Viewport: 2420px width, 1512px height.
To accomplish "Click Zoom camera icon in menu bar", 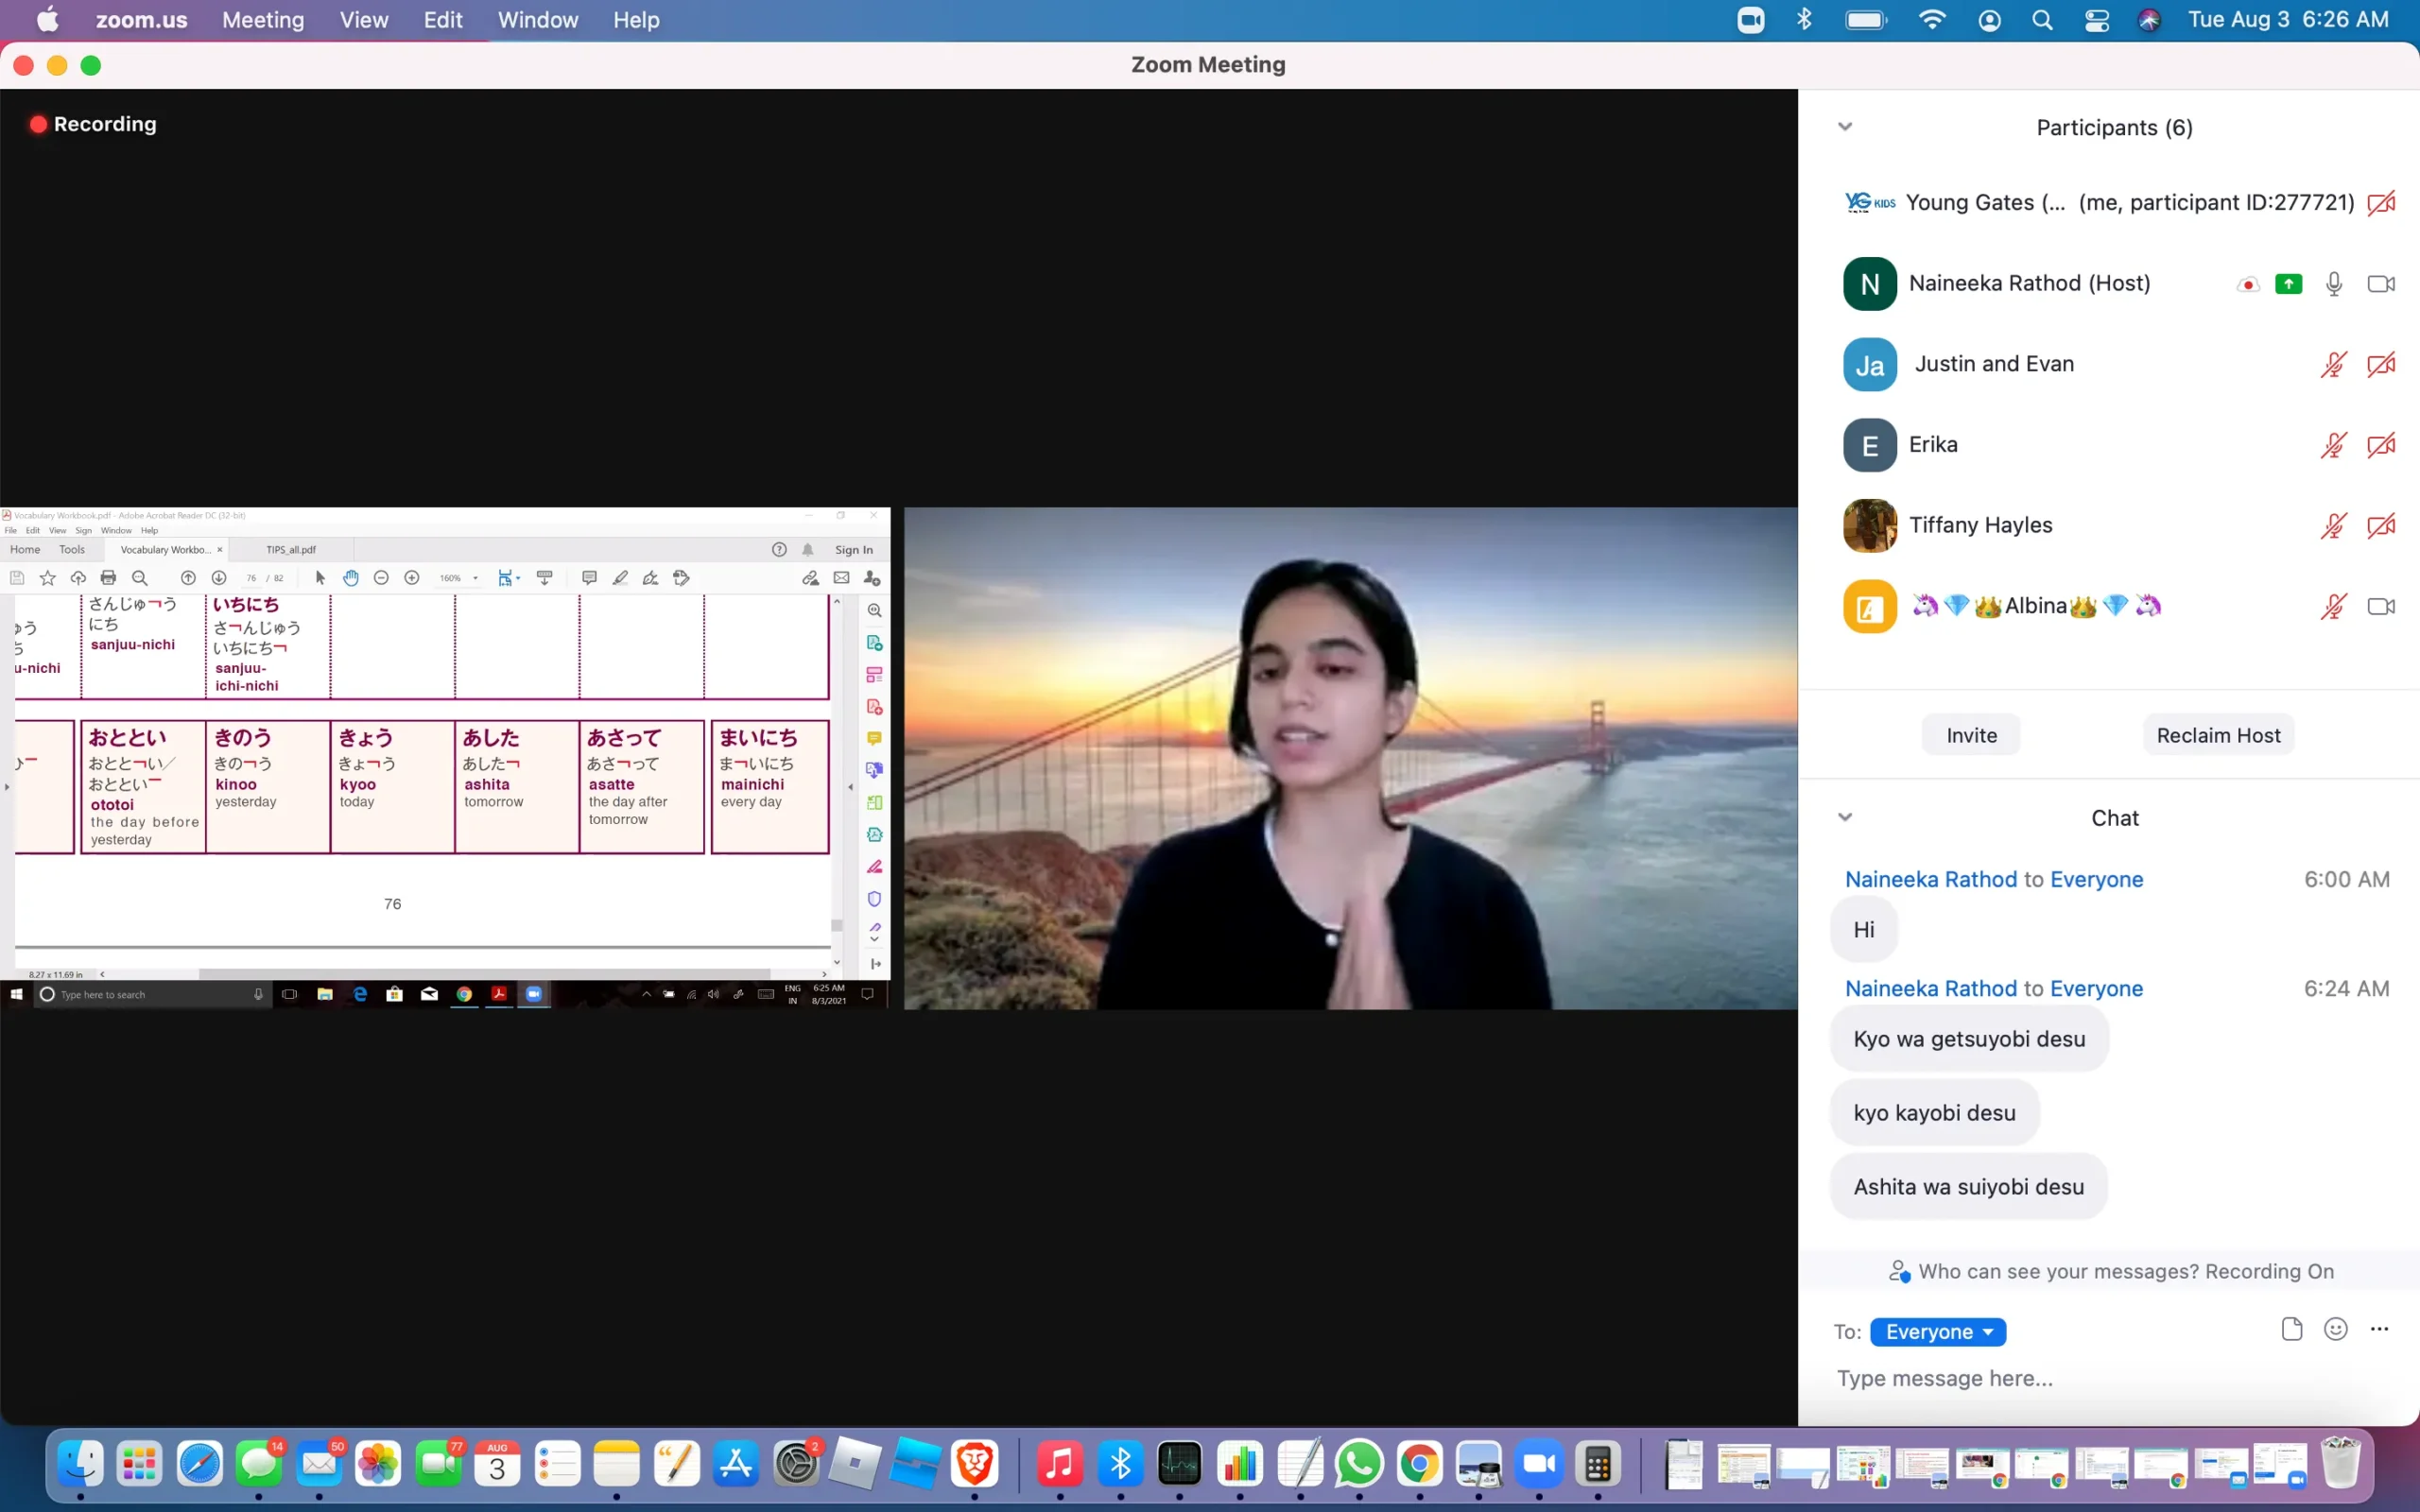I will click(x=1750, y=20).
